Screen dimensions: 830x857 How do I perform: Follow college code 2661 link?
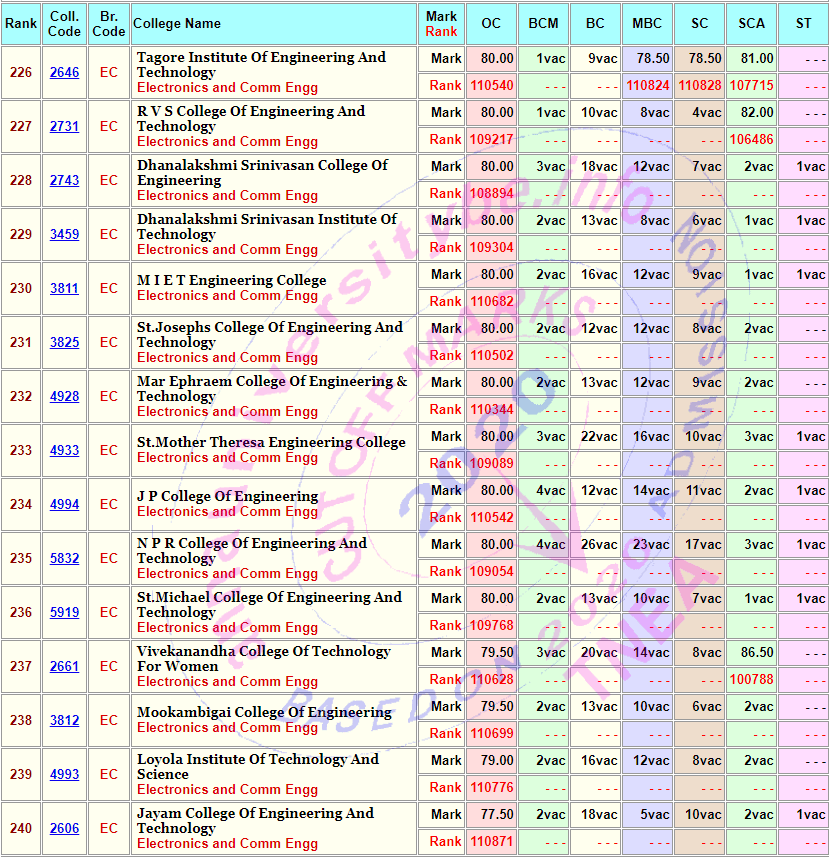click(x=64, y=666)
